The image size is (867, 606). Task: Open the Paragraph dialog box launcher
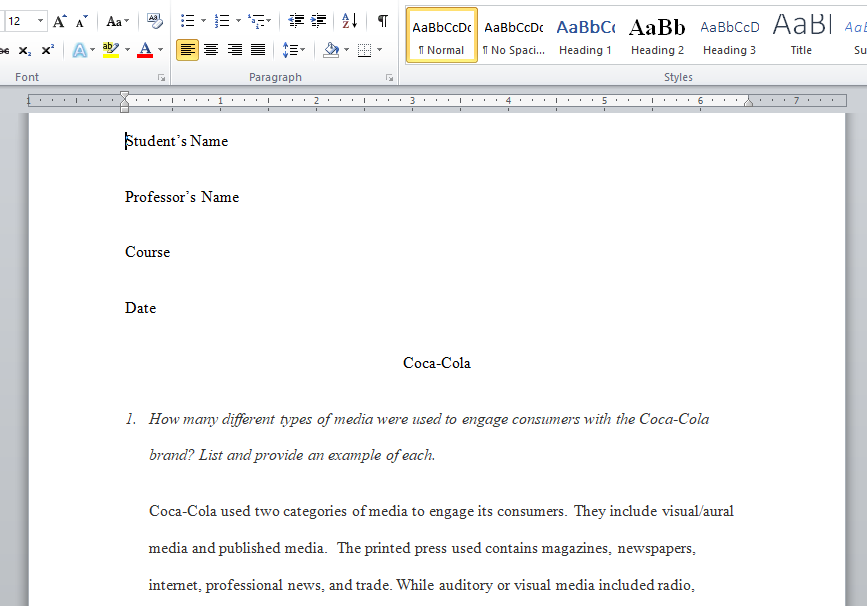tap(390, 78)
